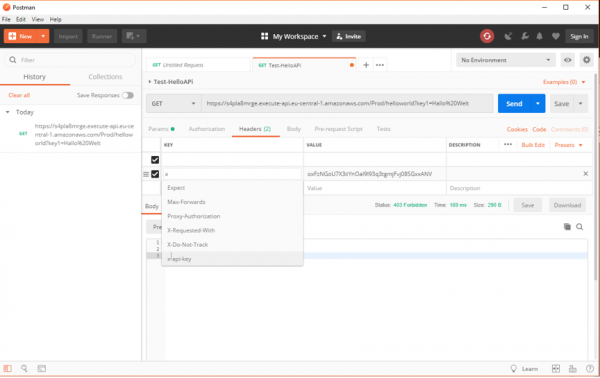Open keyboard shortcuts icon in status bar
Screen dimensions: 600x378
[572, 369]
